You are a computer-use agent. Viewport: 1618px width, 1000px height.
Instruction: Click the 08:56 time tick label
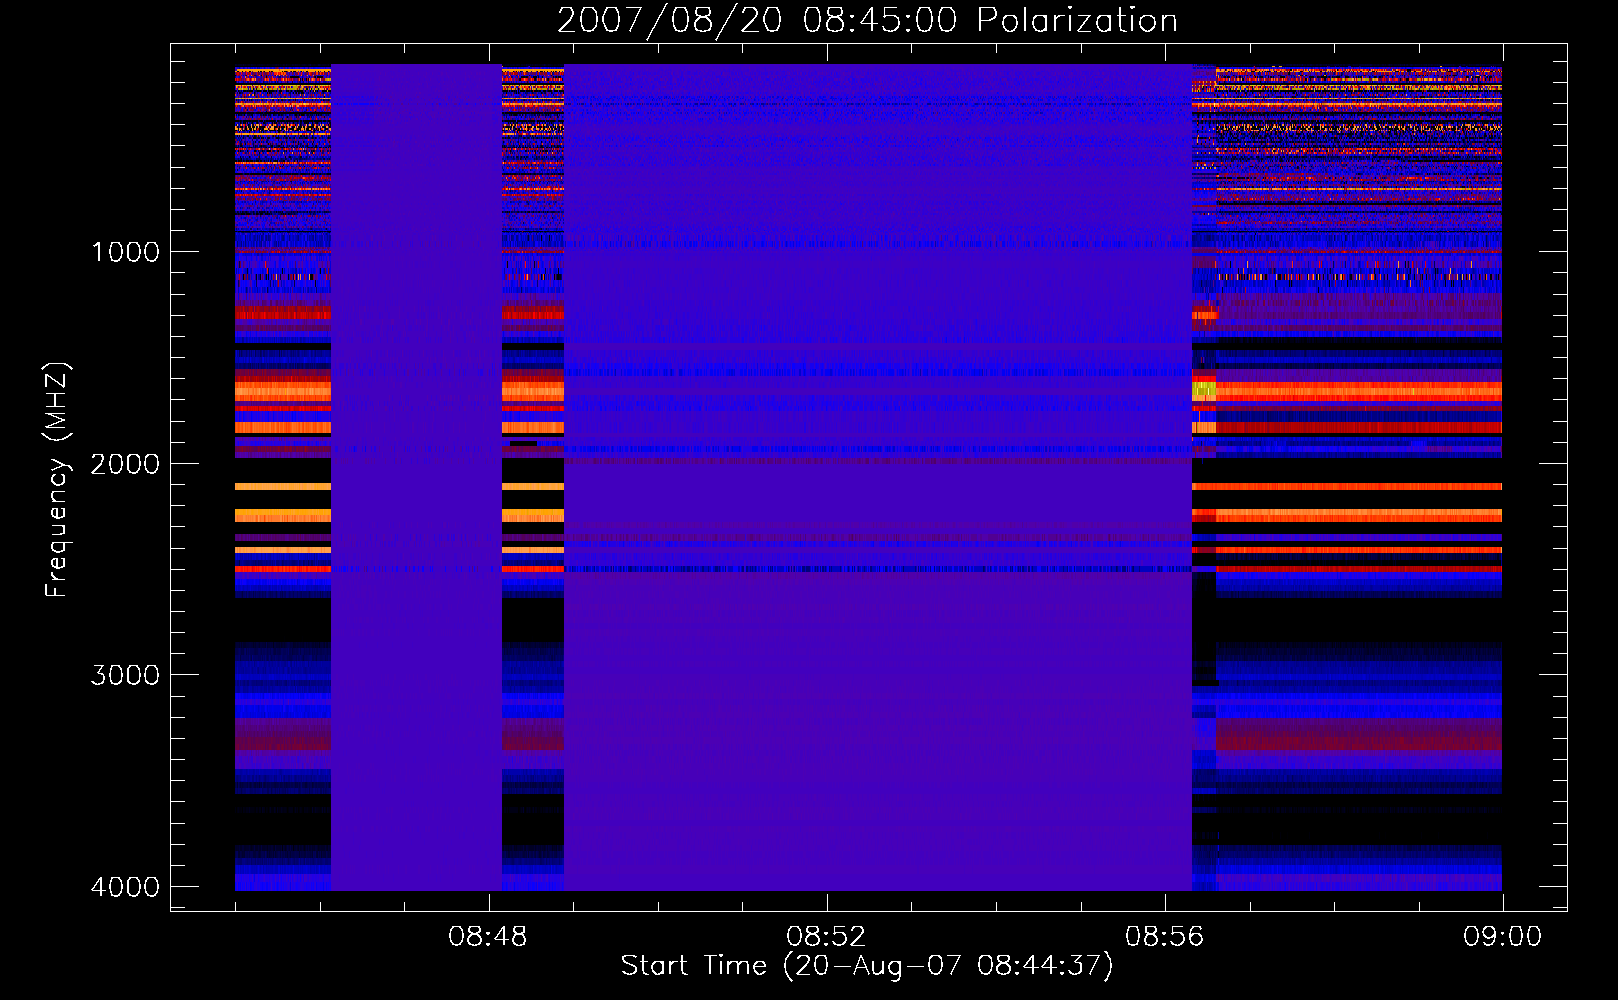1164,937
